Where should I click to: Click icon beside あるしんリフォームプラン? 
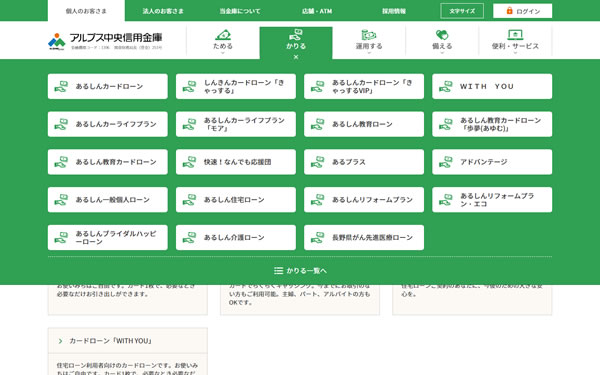[x=318, y=200]
